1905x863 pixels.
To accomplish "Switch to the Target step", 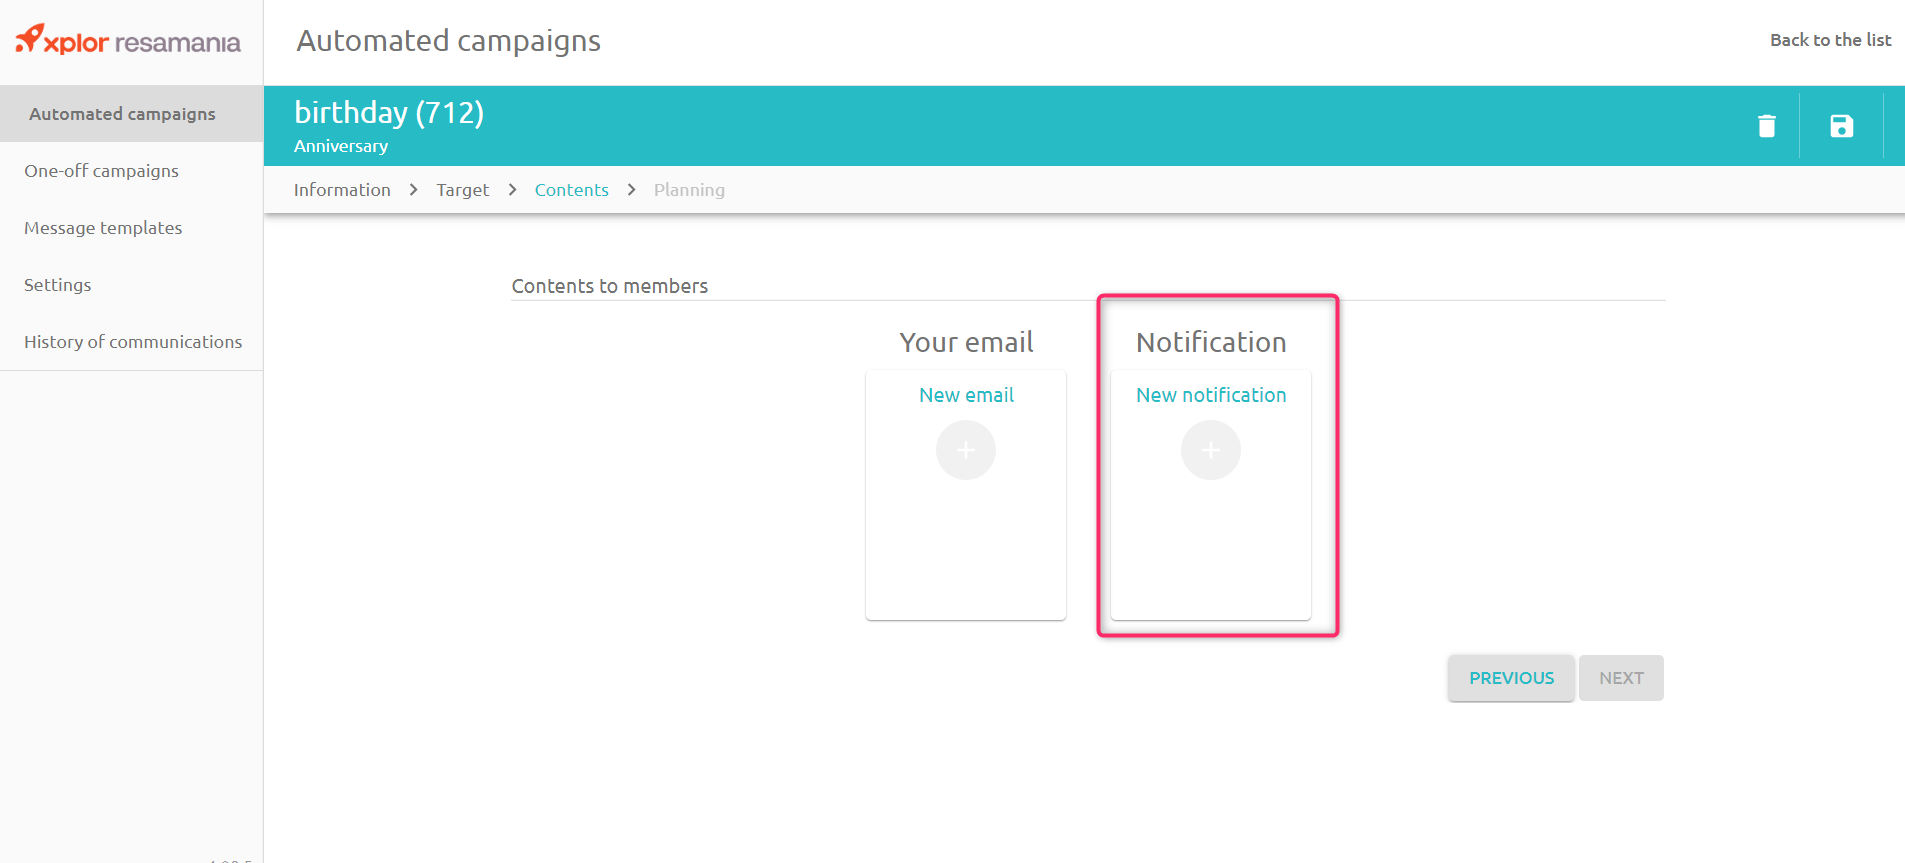I will 462,190.
